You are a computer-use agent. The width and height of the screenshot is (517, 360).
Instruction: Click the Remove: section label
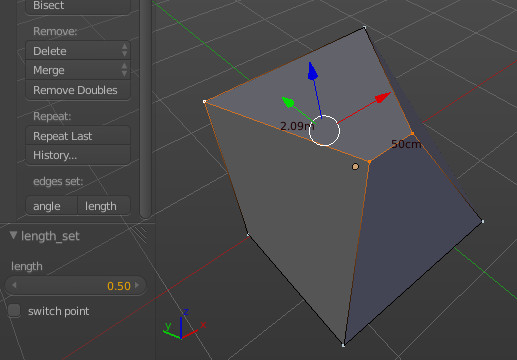pos(55,31)
